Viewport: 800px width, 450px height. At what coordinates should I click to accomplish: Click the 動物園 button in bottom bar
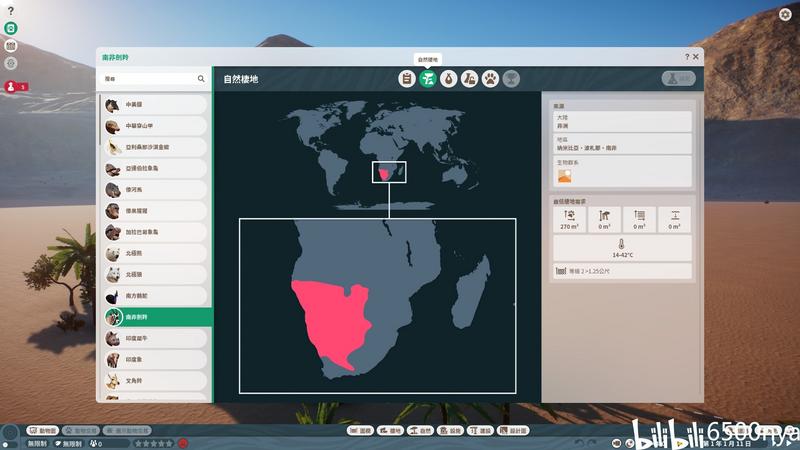(43, 431)
